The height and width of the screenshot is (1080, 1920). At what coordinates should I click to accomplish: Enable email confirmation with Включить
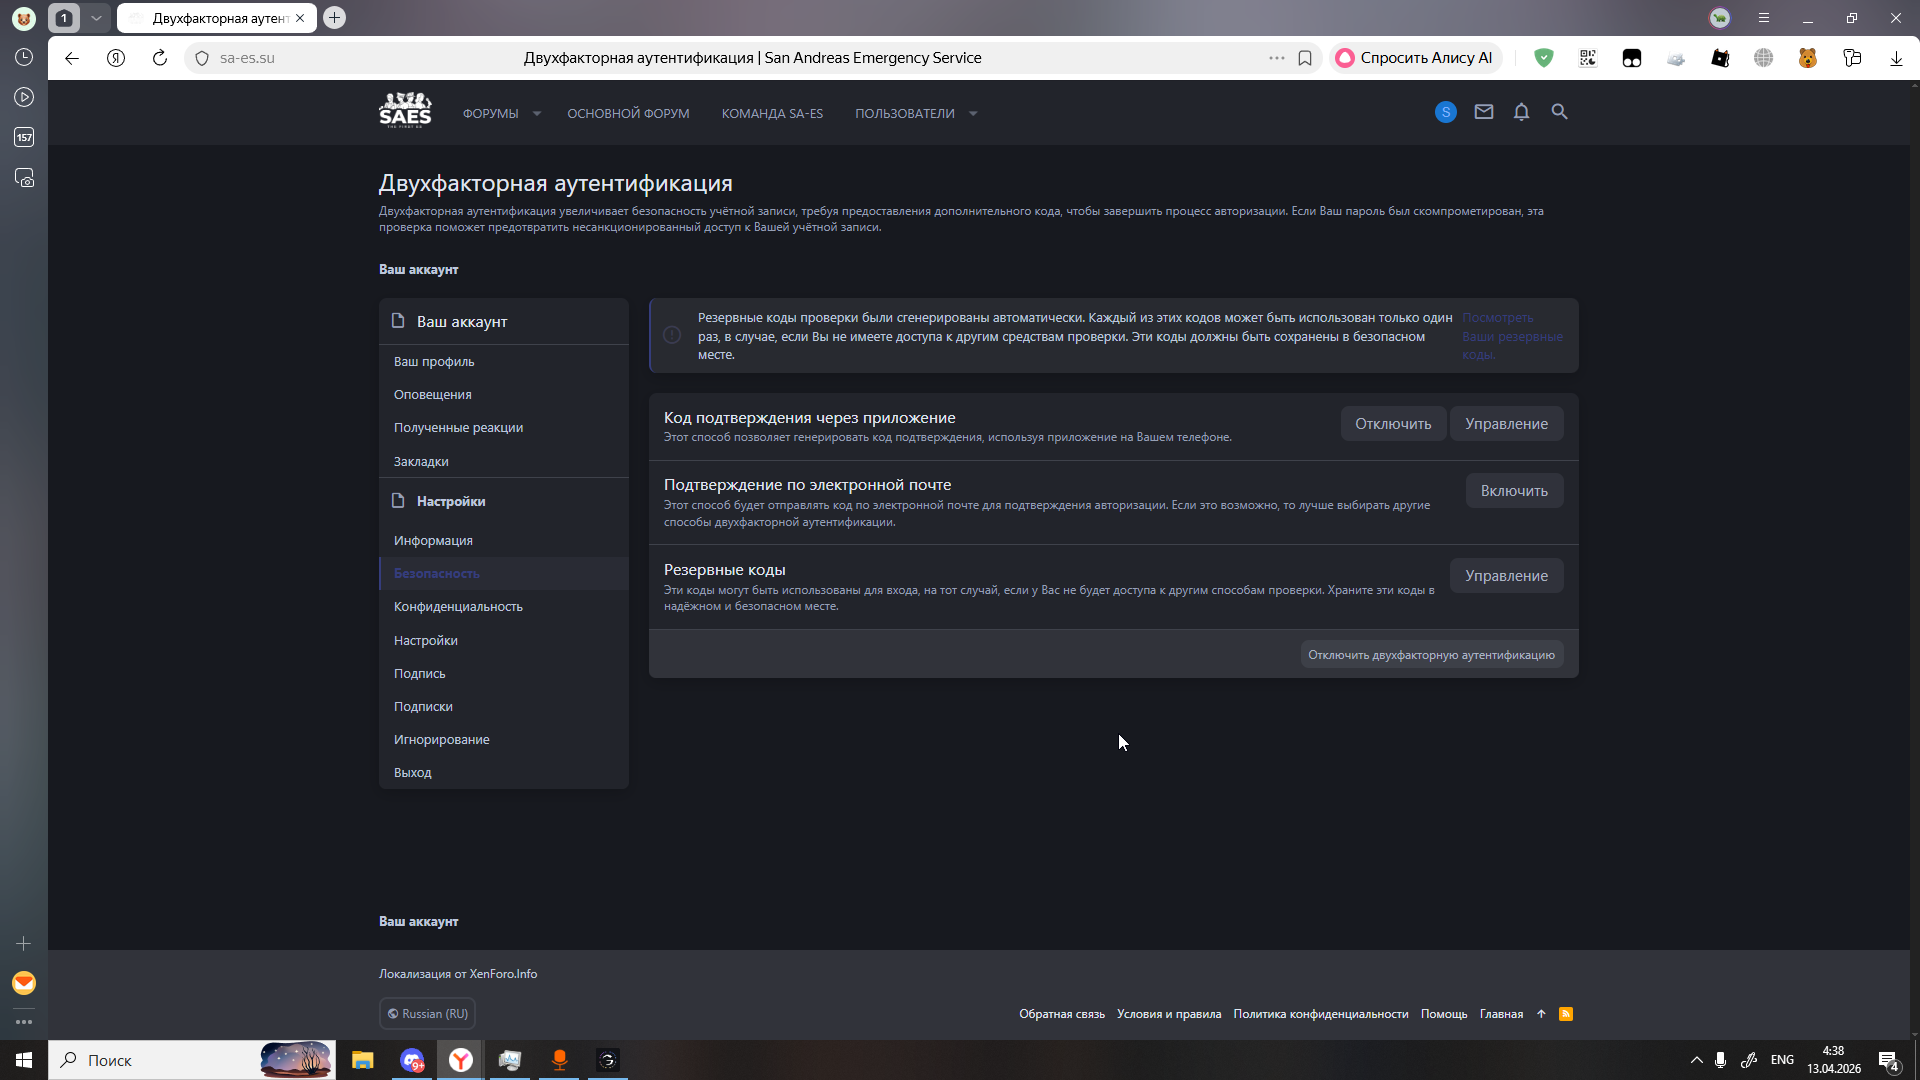coord(1513,491)
